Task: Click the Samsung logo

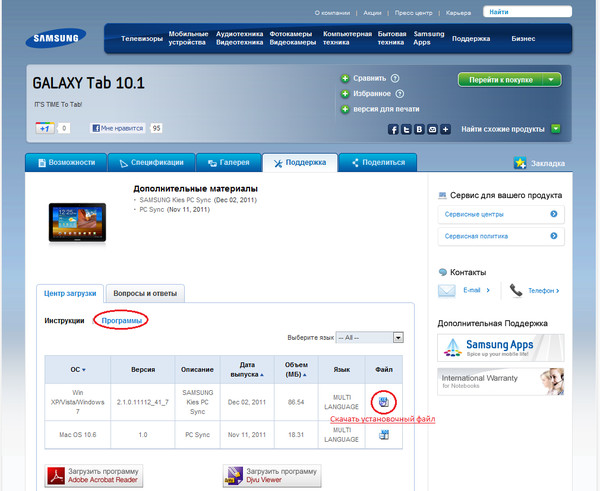Action: coord(56,38)
